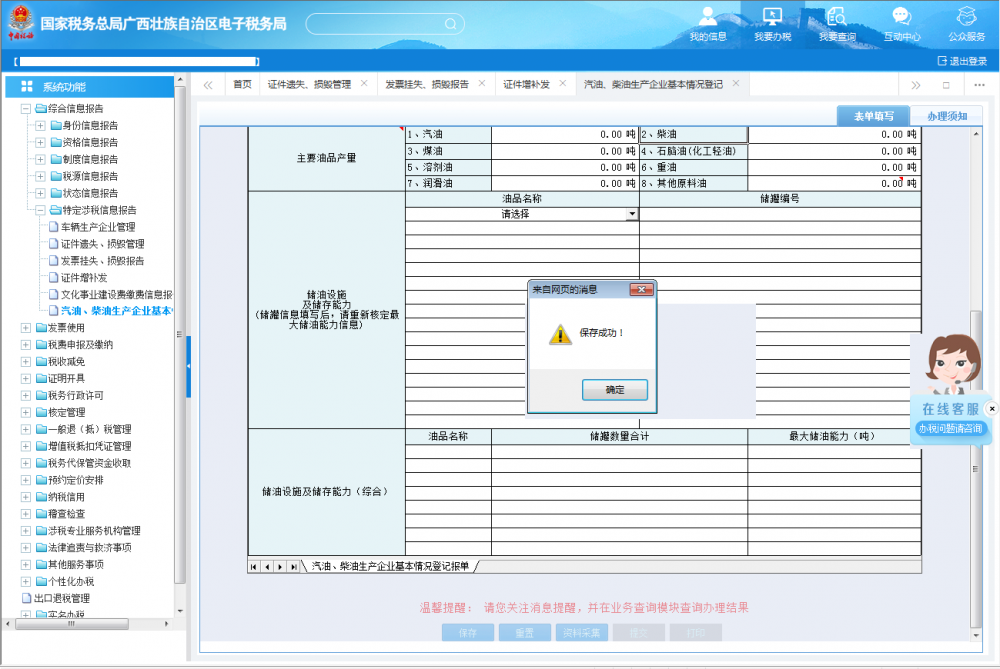Select the 发票挂失、损毁报告 sidebar item

(x=104, y=261)
